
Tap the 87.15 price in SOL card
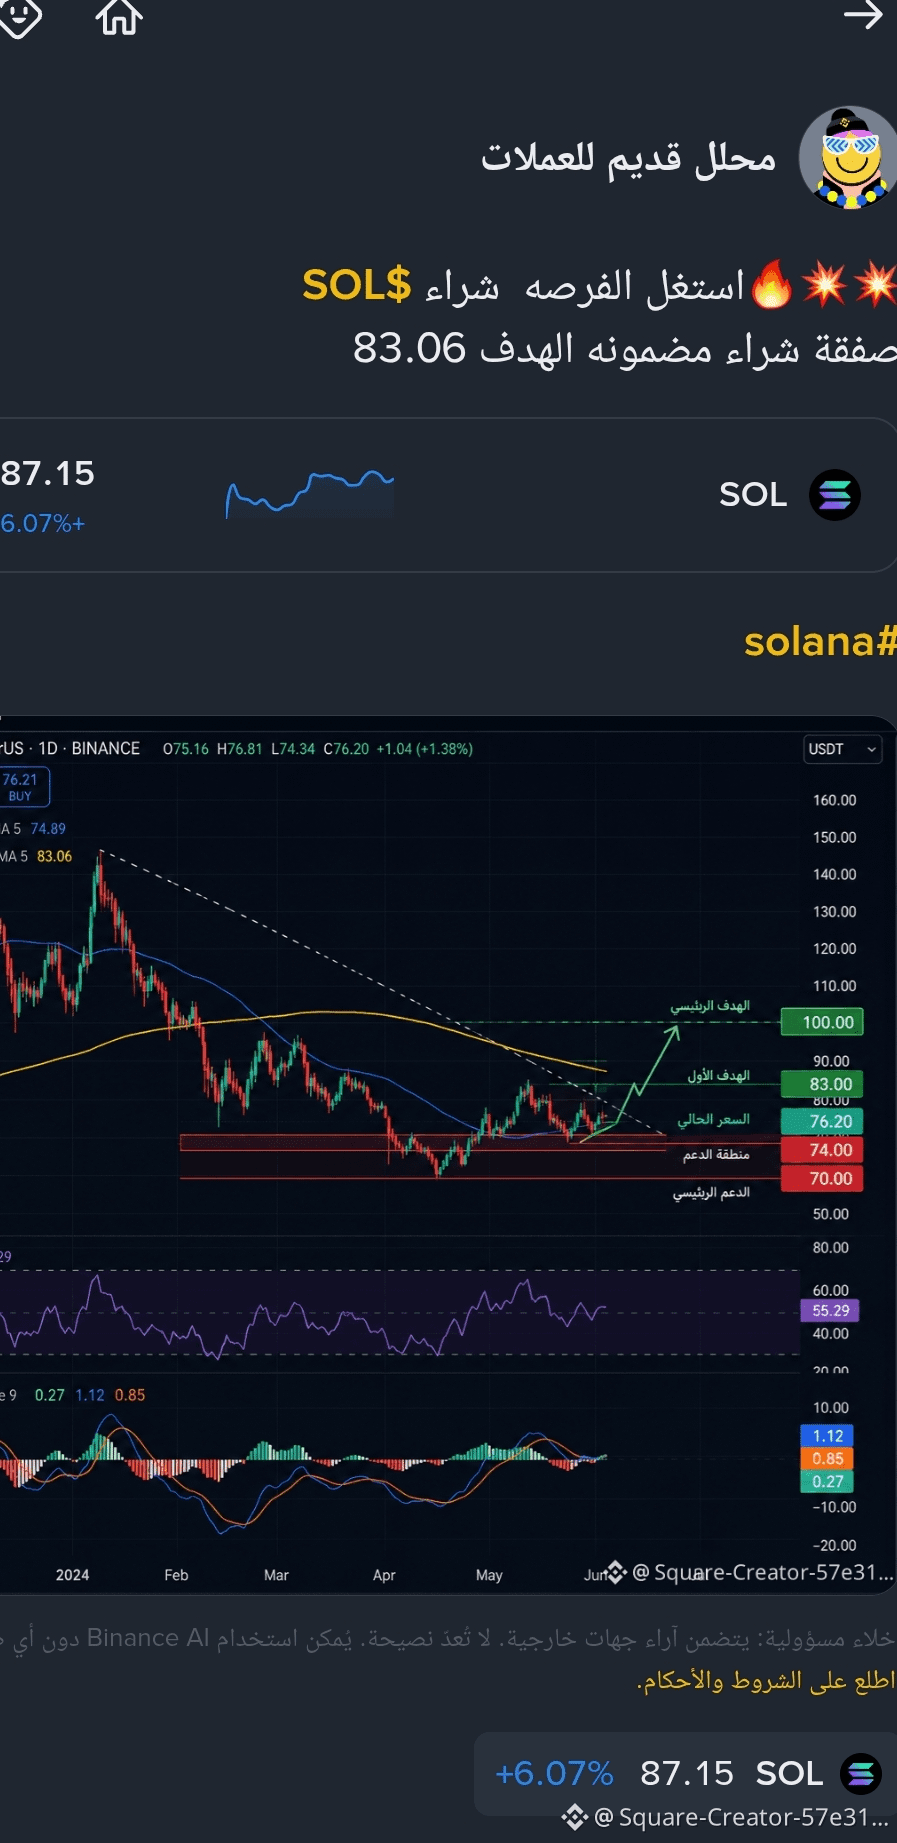pos(48,473)
